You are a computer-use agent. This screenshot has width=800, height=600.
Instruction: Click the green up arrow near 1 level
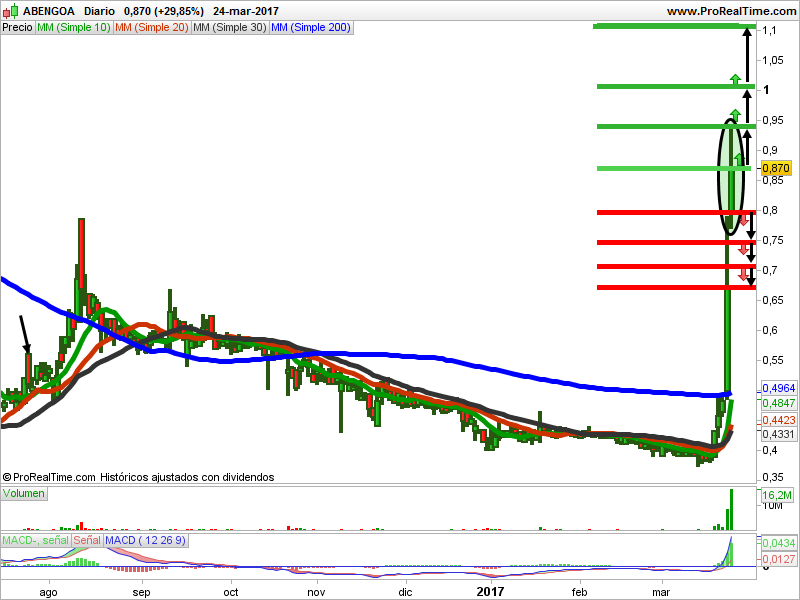point(735,79)
